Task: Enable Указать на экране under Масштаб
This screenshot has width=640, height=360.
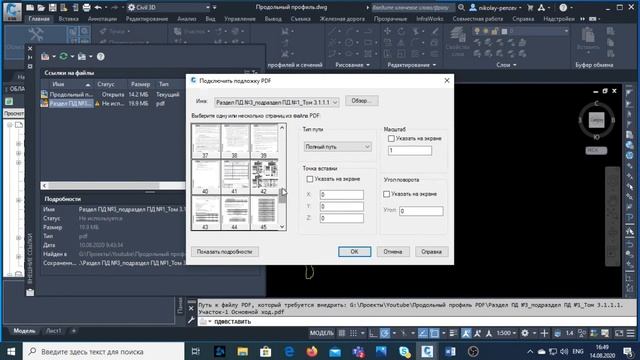Action: [x=391, y=139]
